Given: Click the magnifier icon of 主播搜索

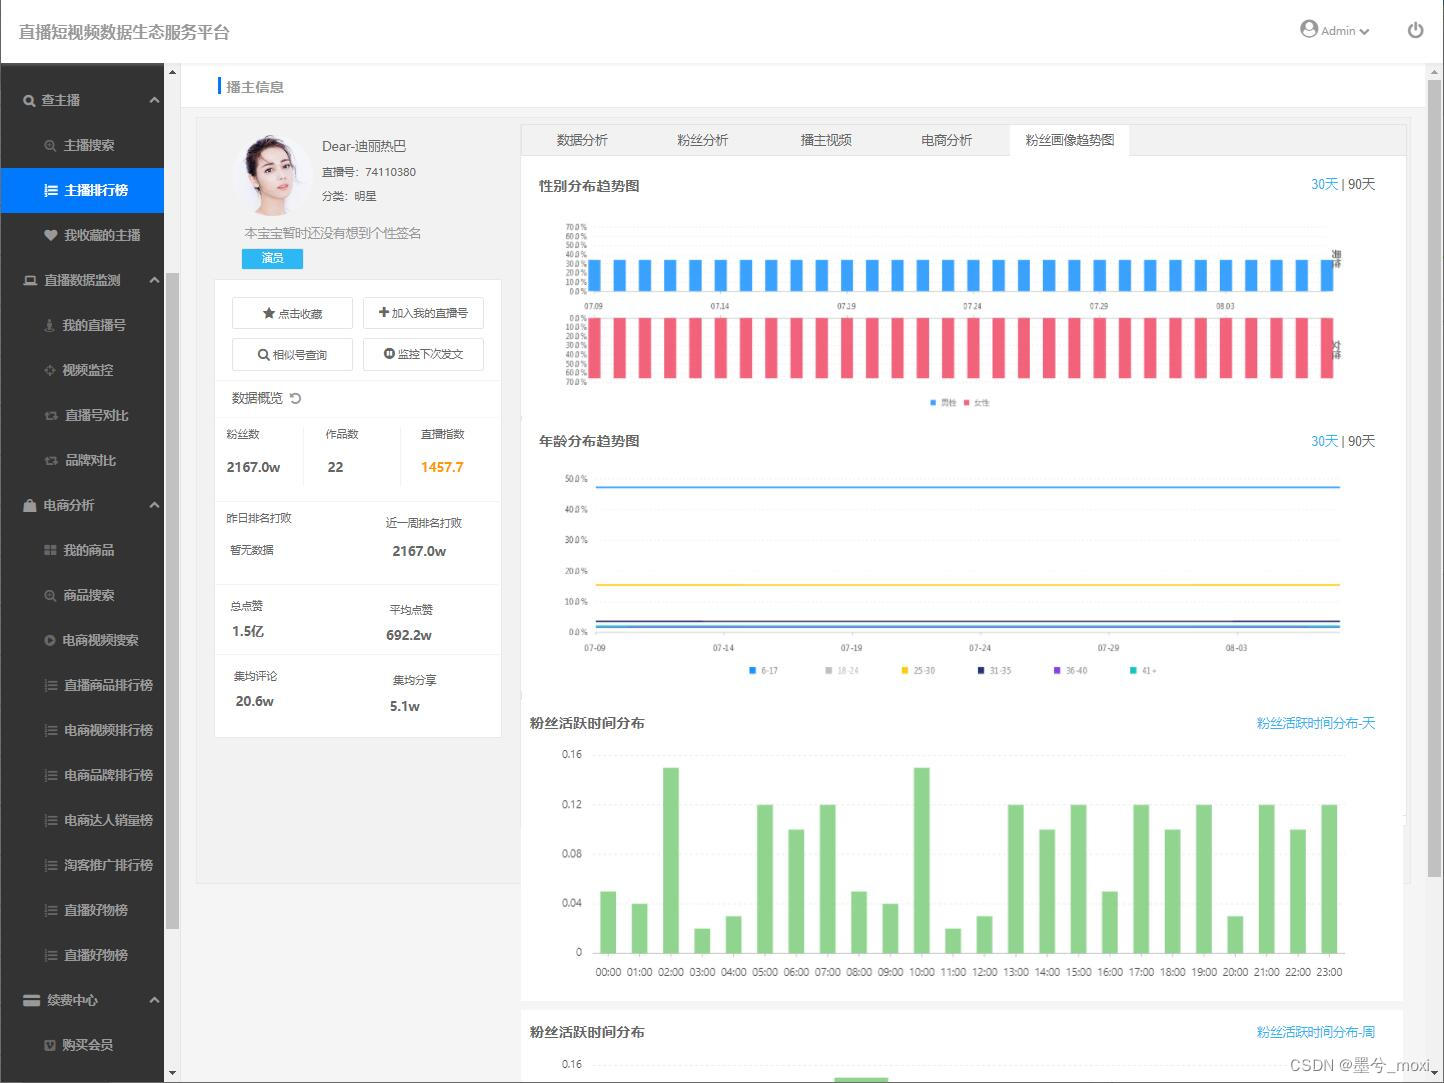Looking at the screenshot, I should (x=50, y=146).
